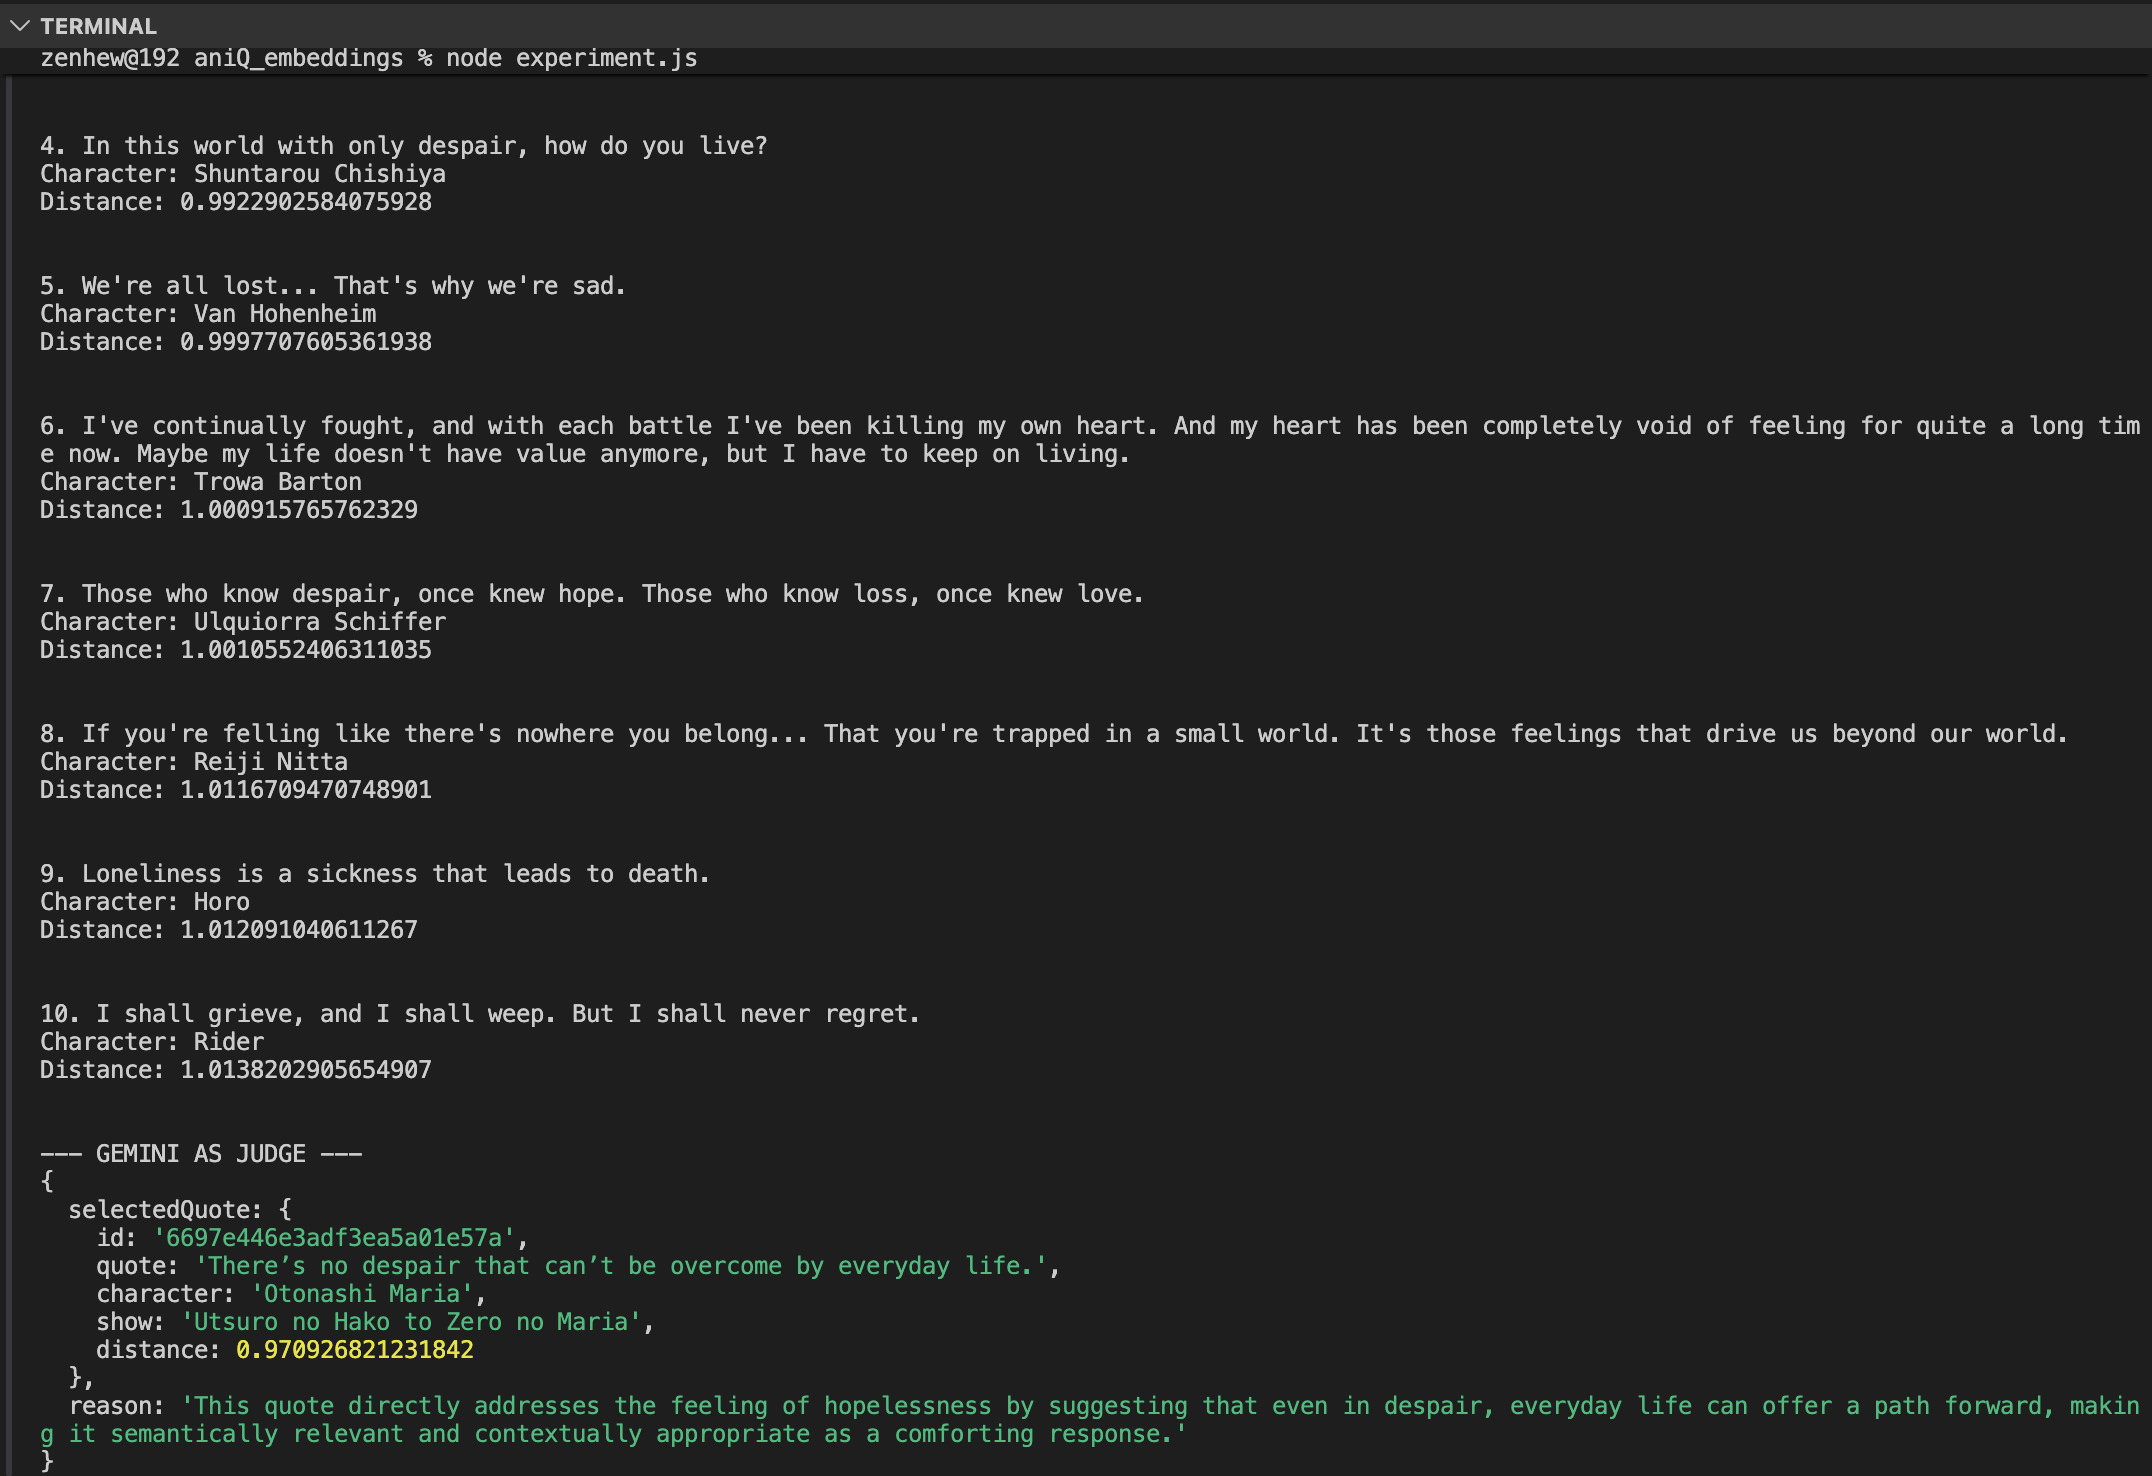Click 'Character: Shuntarou Chishiya'
This screenshot has width=2152, height=1476.
(243, 174)
